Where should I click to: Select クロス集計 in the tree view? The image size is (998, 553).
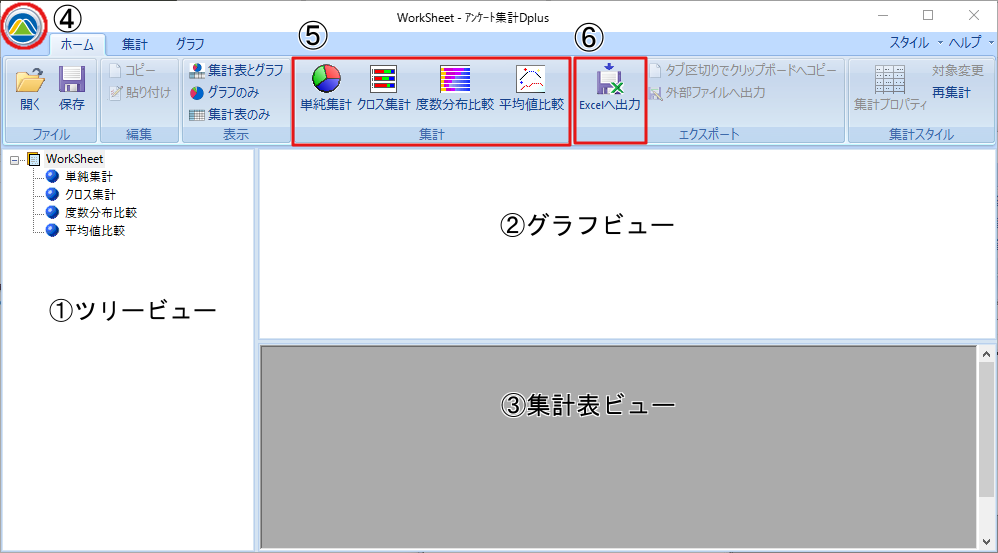(x=90, y=195)
